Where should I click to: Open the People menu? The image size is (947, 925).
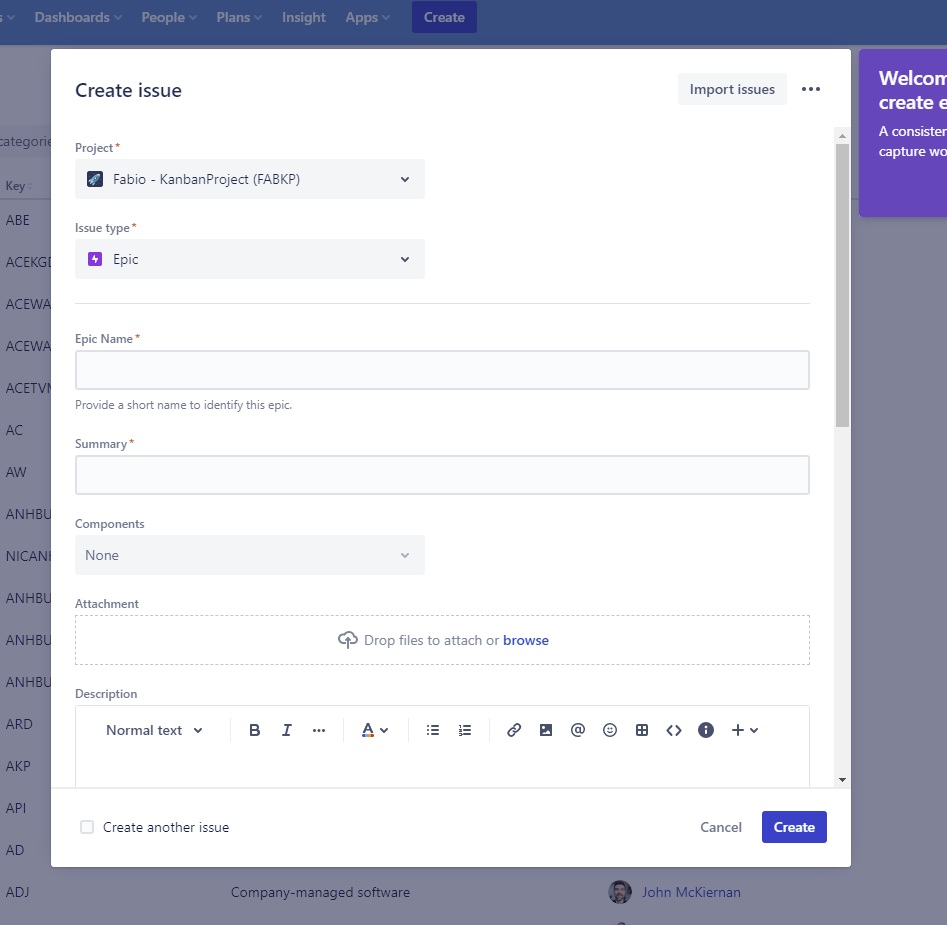click(x=169, y=18)
